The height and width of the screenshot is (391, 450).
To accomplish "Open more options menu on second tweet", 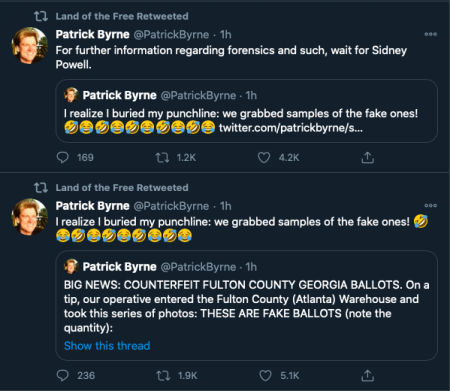I will click(430, 205).
